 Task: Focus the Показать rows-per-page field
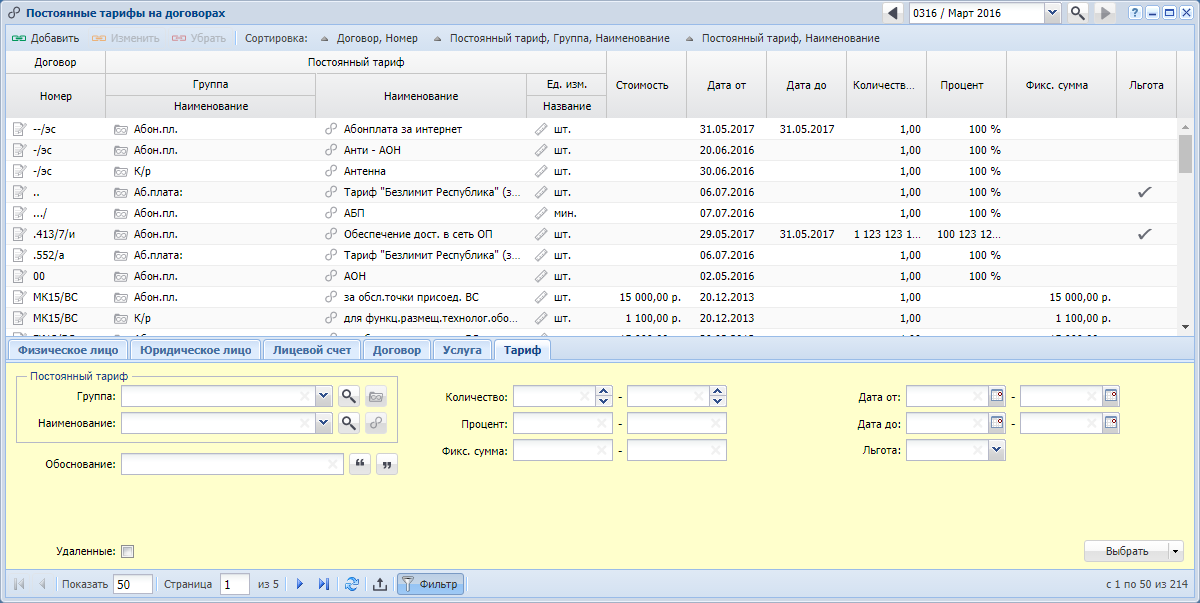[133, 584]
